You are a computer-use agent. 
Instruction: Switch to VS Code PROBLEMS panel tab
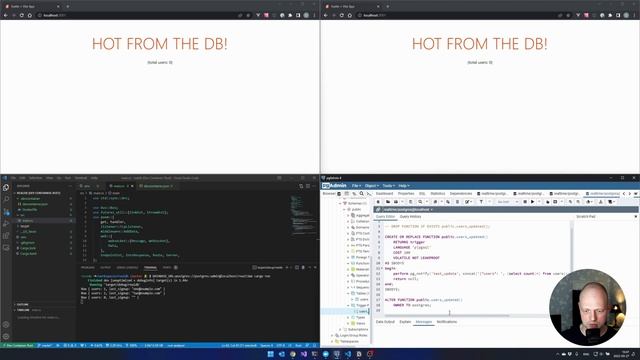click(87, 267)
